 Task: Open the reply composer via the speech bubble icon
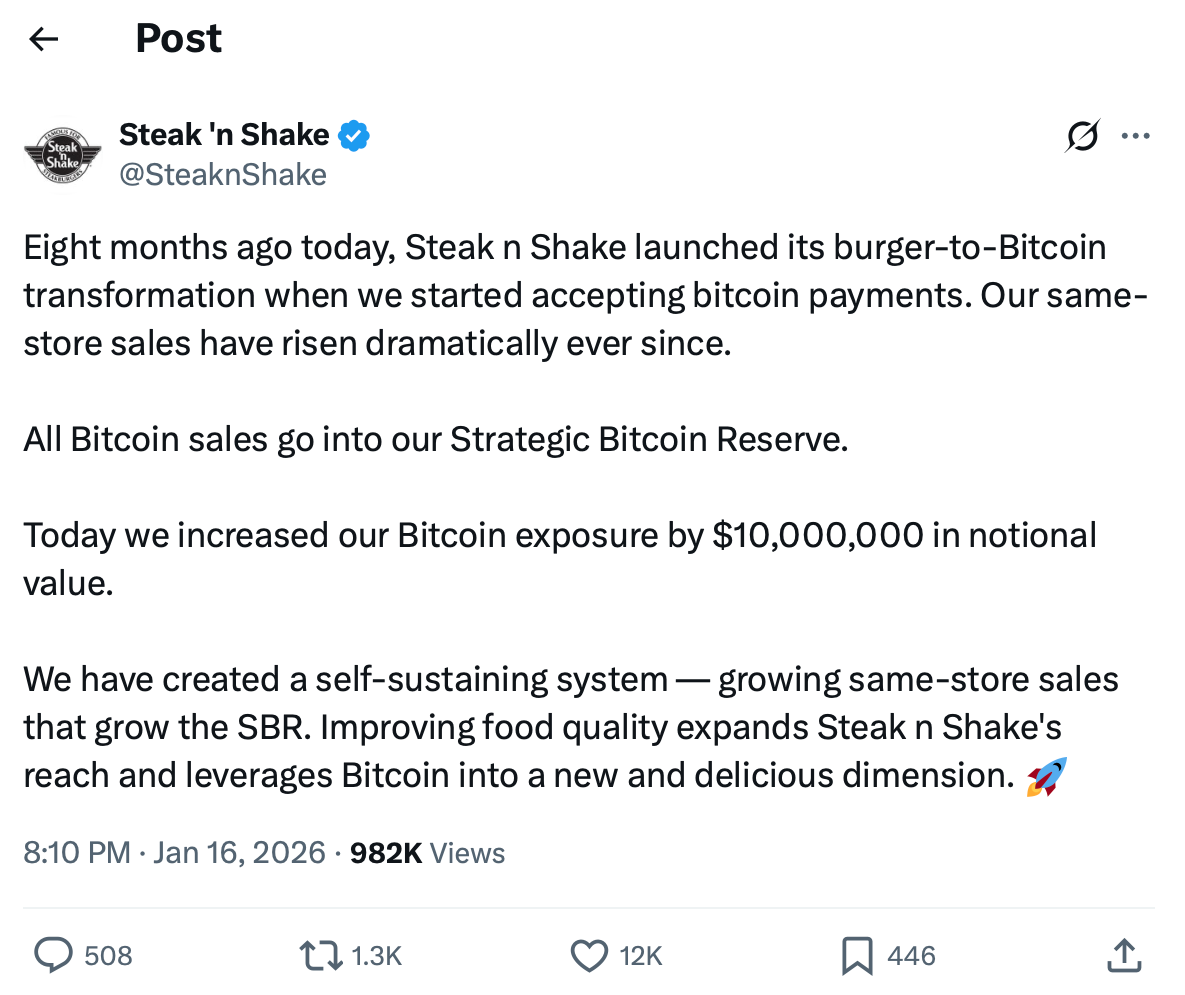(52, 956)
